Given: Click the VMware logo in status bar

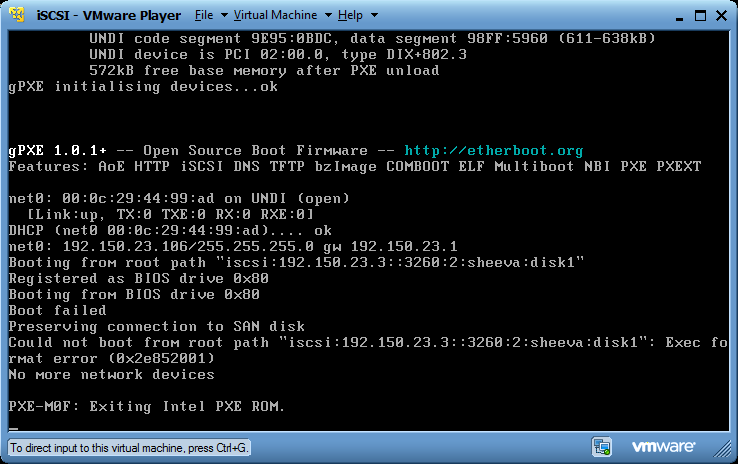Looking at the screenshot, I should pos(661,446).
